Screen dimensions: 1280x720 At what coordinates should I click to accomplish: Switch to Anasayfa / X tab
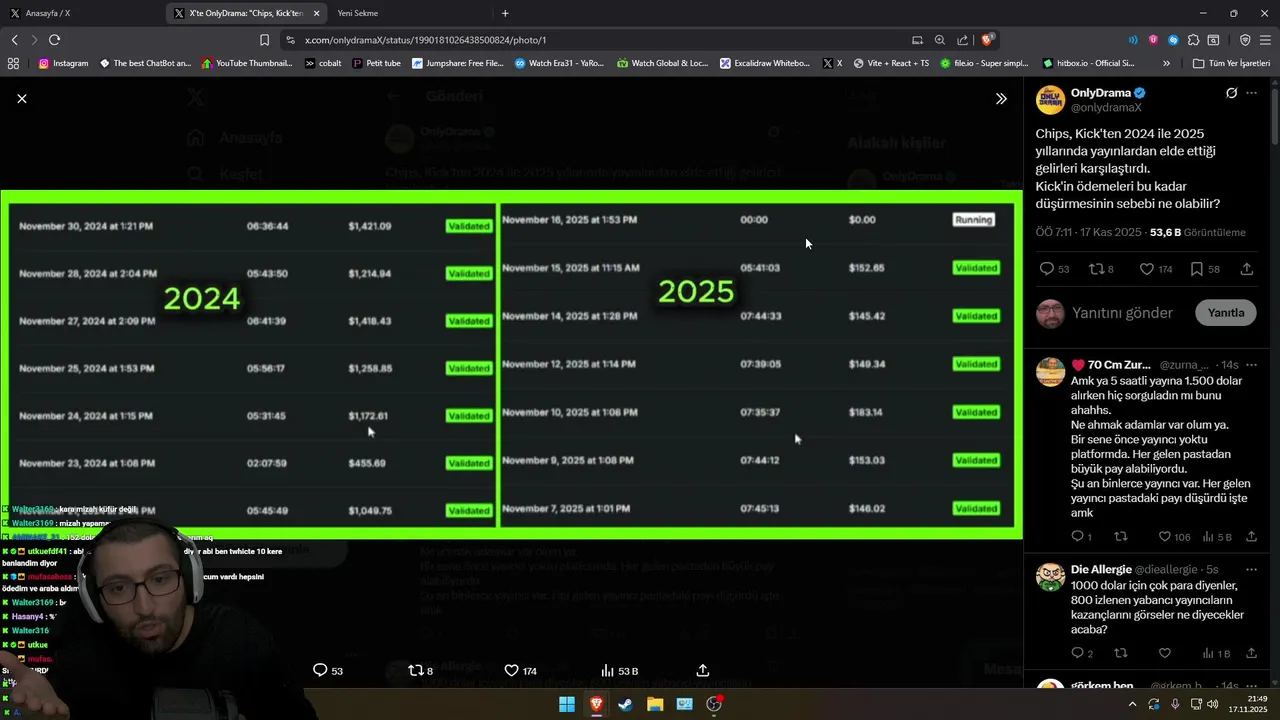(x=80, y=13)
